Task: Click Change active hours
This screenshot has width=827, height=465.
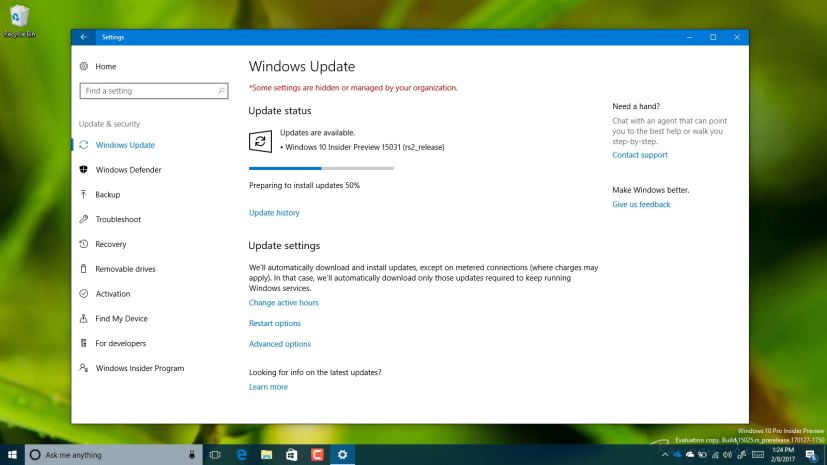Action: click(x=284, y=302)
